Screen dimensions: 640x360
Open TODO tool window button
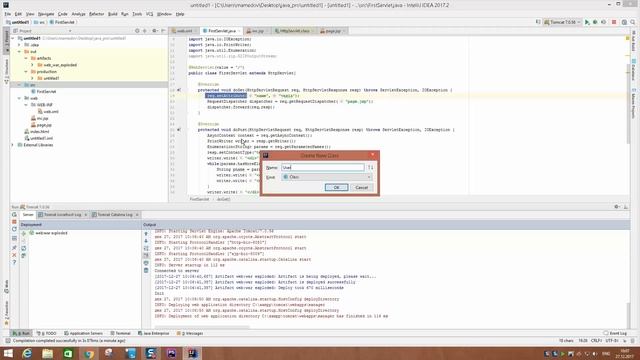pyautogui.click(x=47, y=333)
